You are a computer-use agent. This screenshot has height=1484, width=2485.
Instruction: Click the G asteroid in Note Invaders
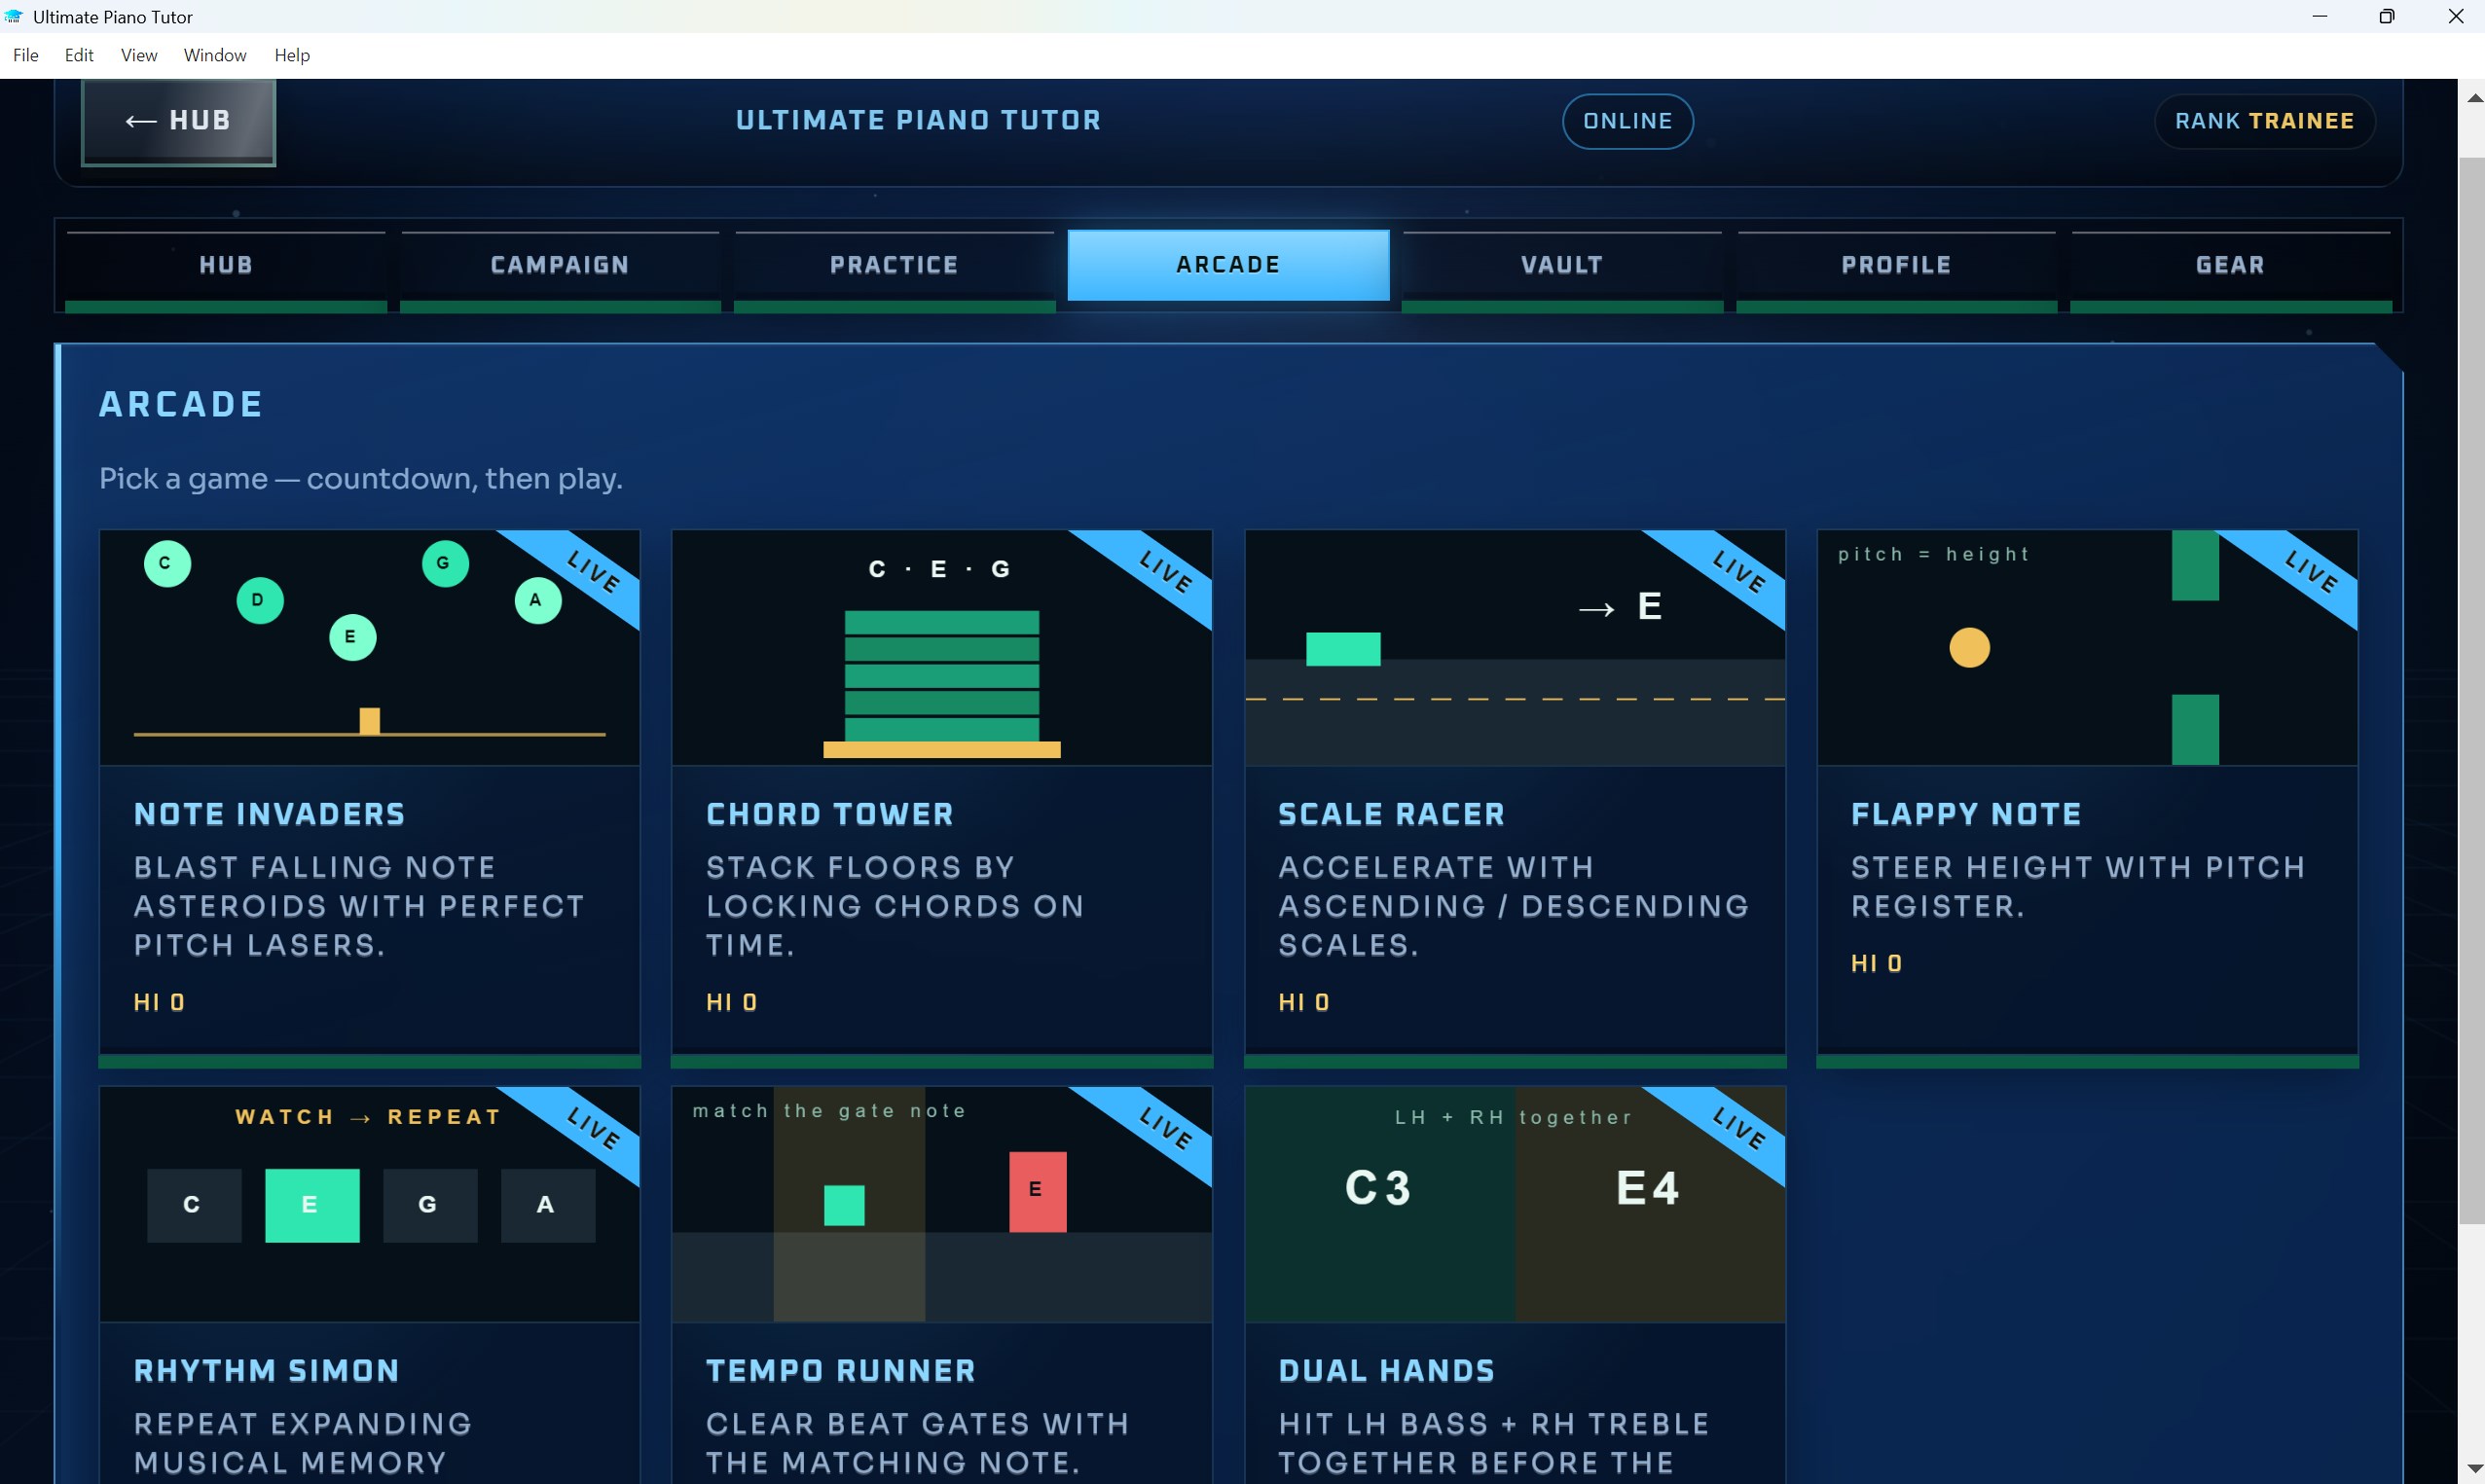point(445,563)
